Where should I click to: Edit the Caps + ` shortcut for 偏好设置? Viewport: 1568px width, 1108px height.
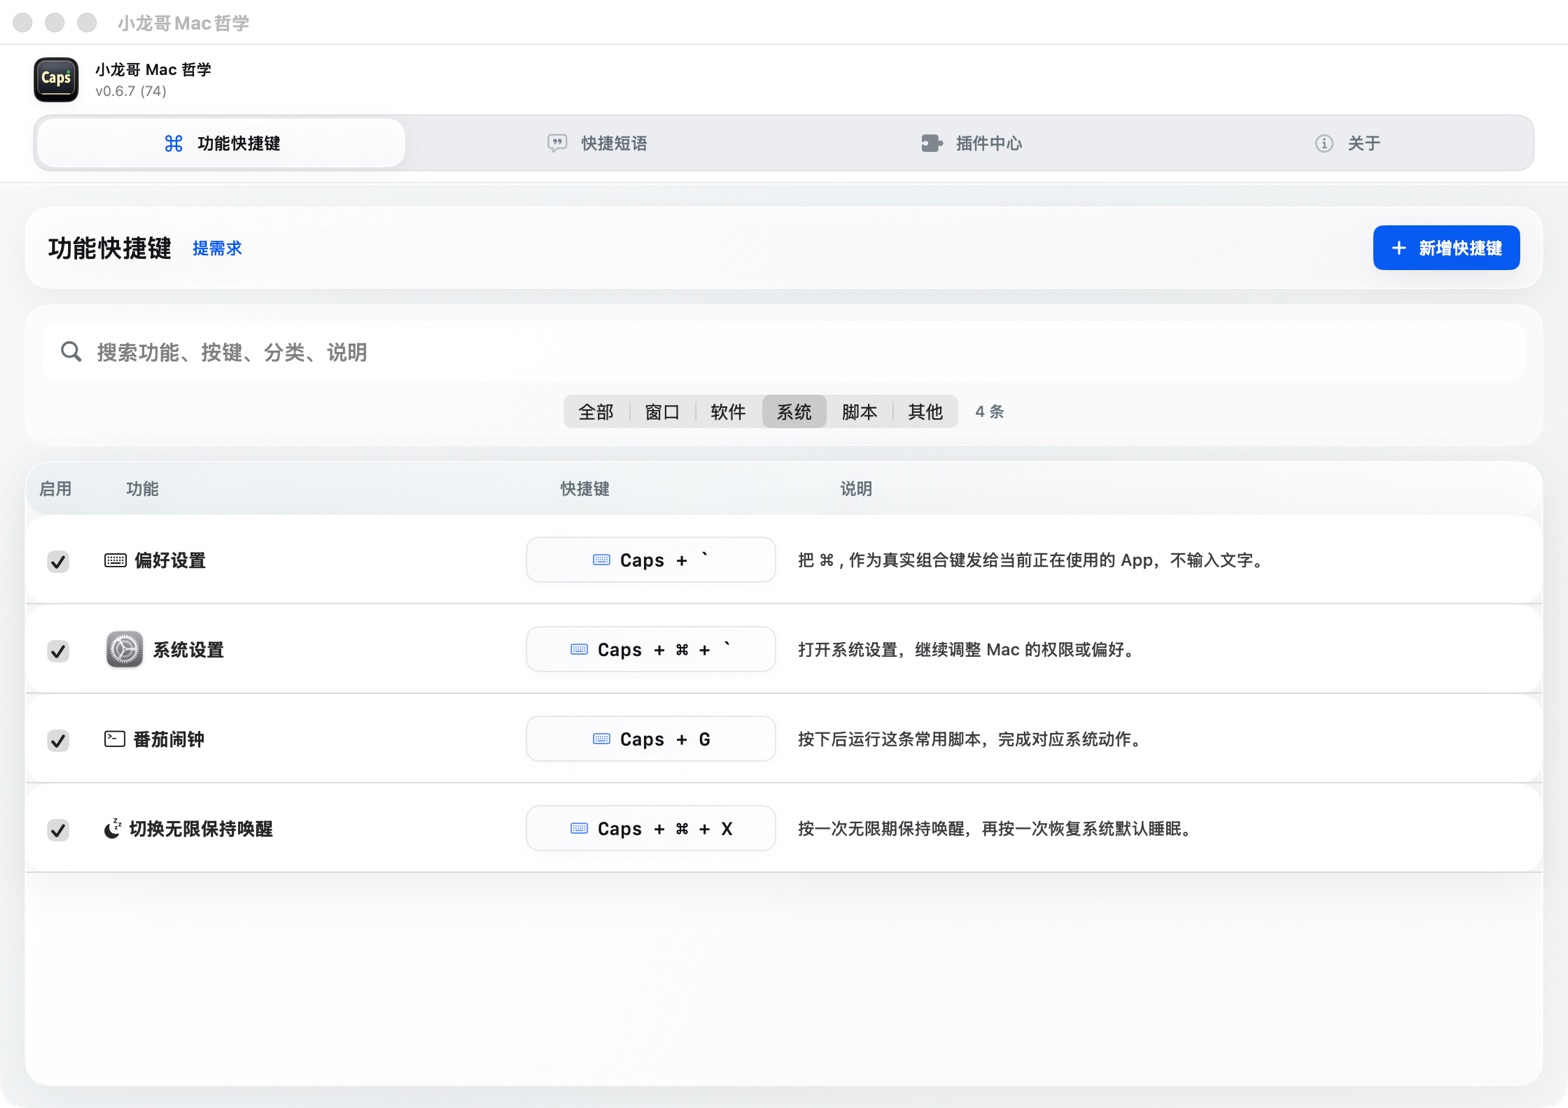click(651, 560)
